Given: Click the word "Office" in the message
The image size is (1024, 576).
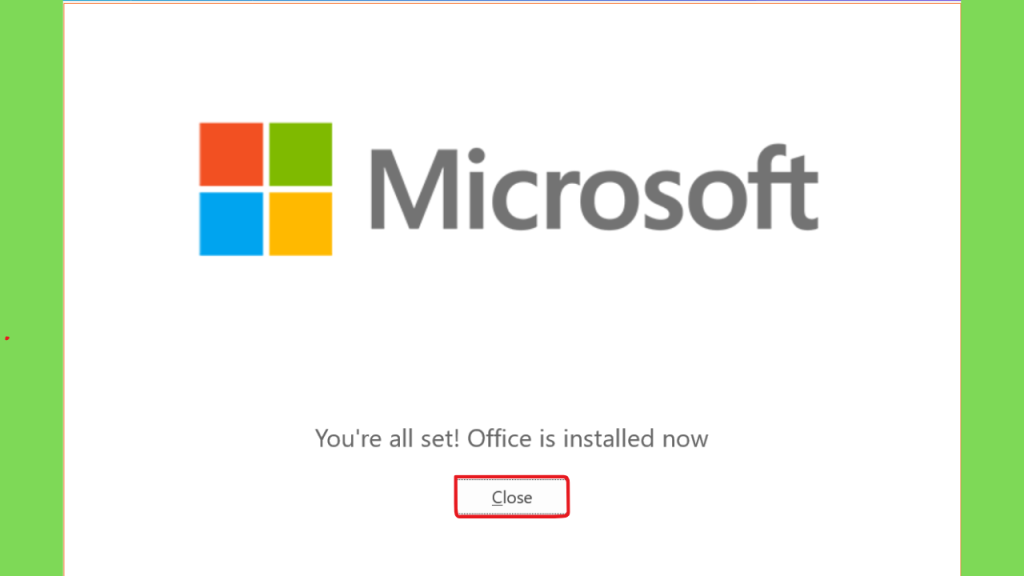Looking at the screenshot, I should click(500, 438).
